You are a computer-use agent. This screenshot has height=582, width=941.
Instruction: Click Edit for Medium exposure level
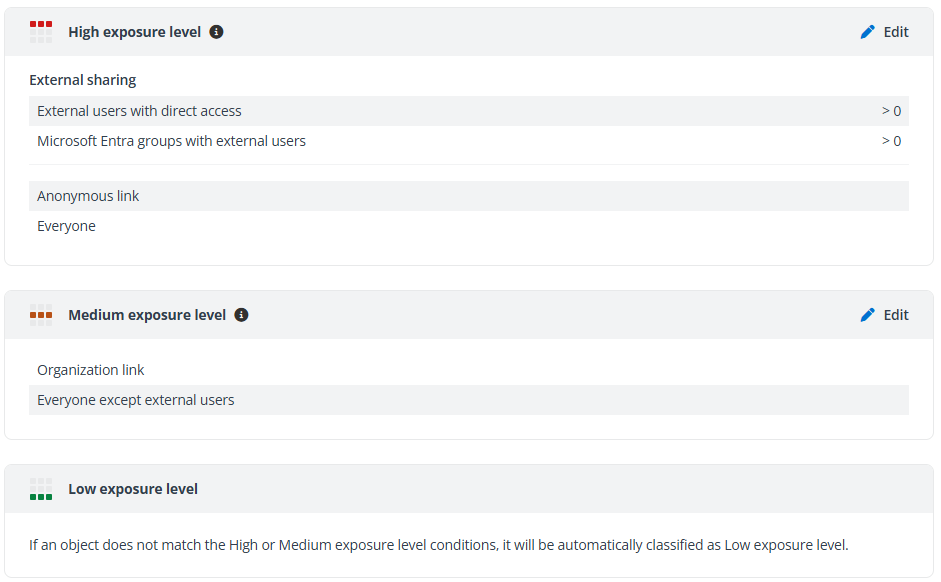(895, 314)
